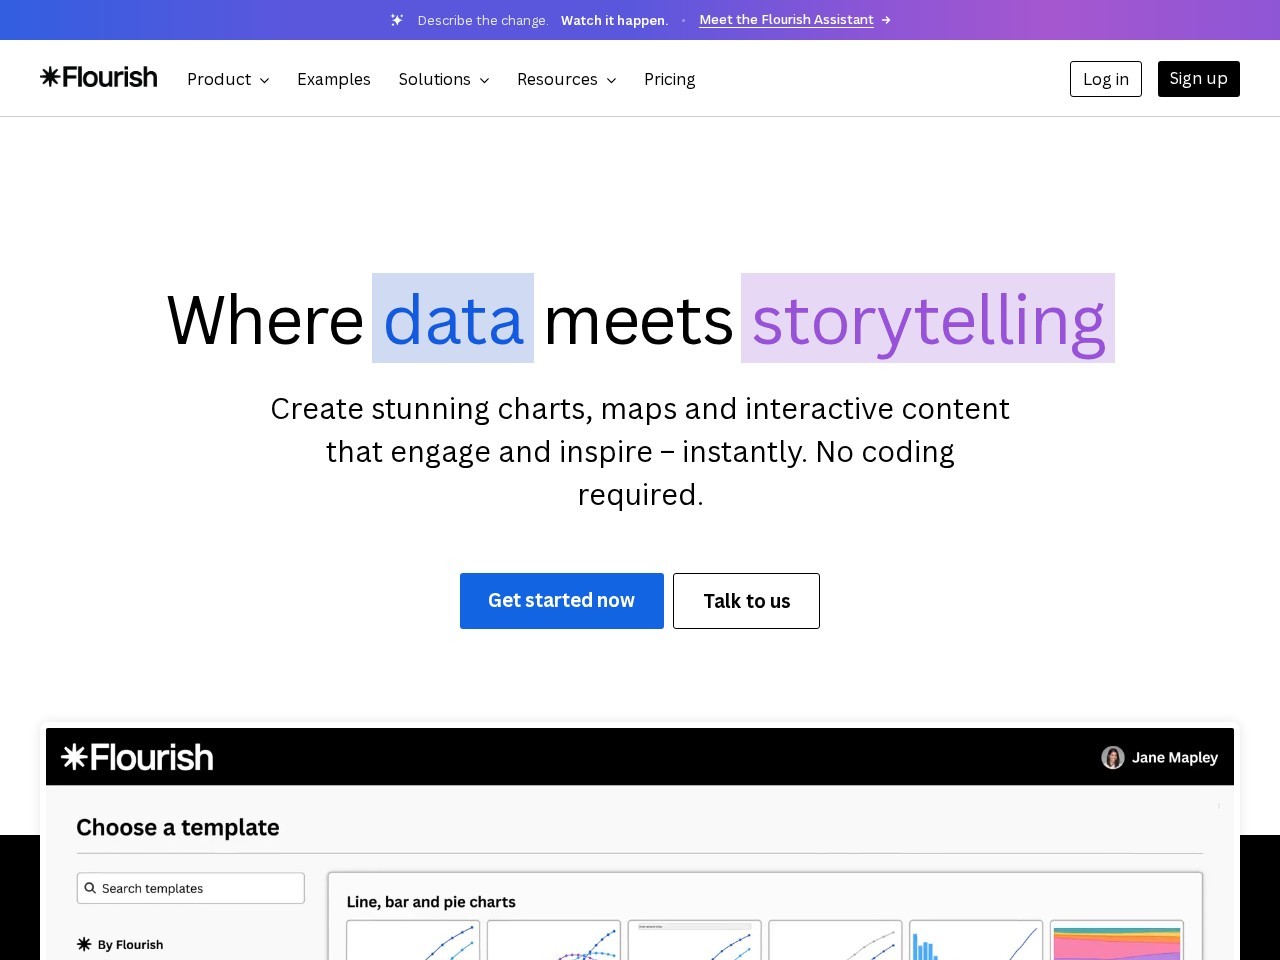Select the stacked area chart template thumbnail
1280x960 pixels.
coord(1117,941)
